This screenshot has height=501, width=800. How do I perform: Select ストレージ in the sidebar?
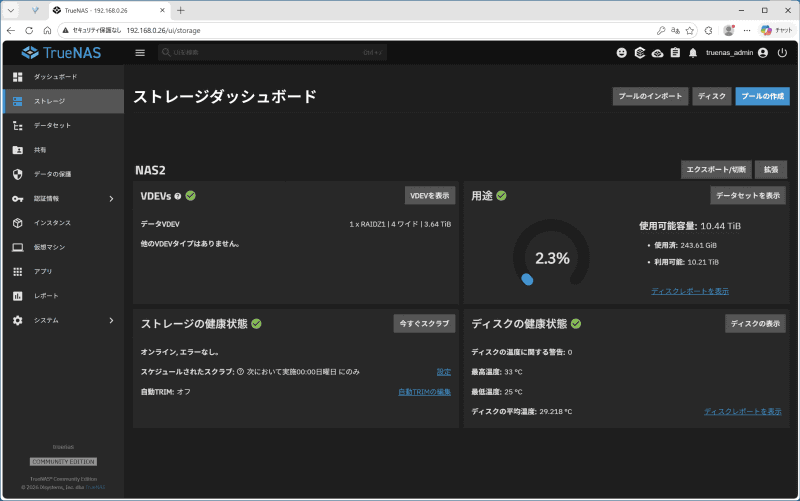pyautogui.click(x=63, y=101)
